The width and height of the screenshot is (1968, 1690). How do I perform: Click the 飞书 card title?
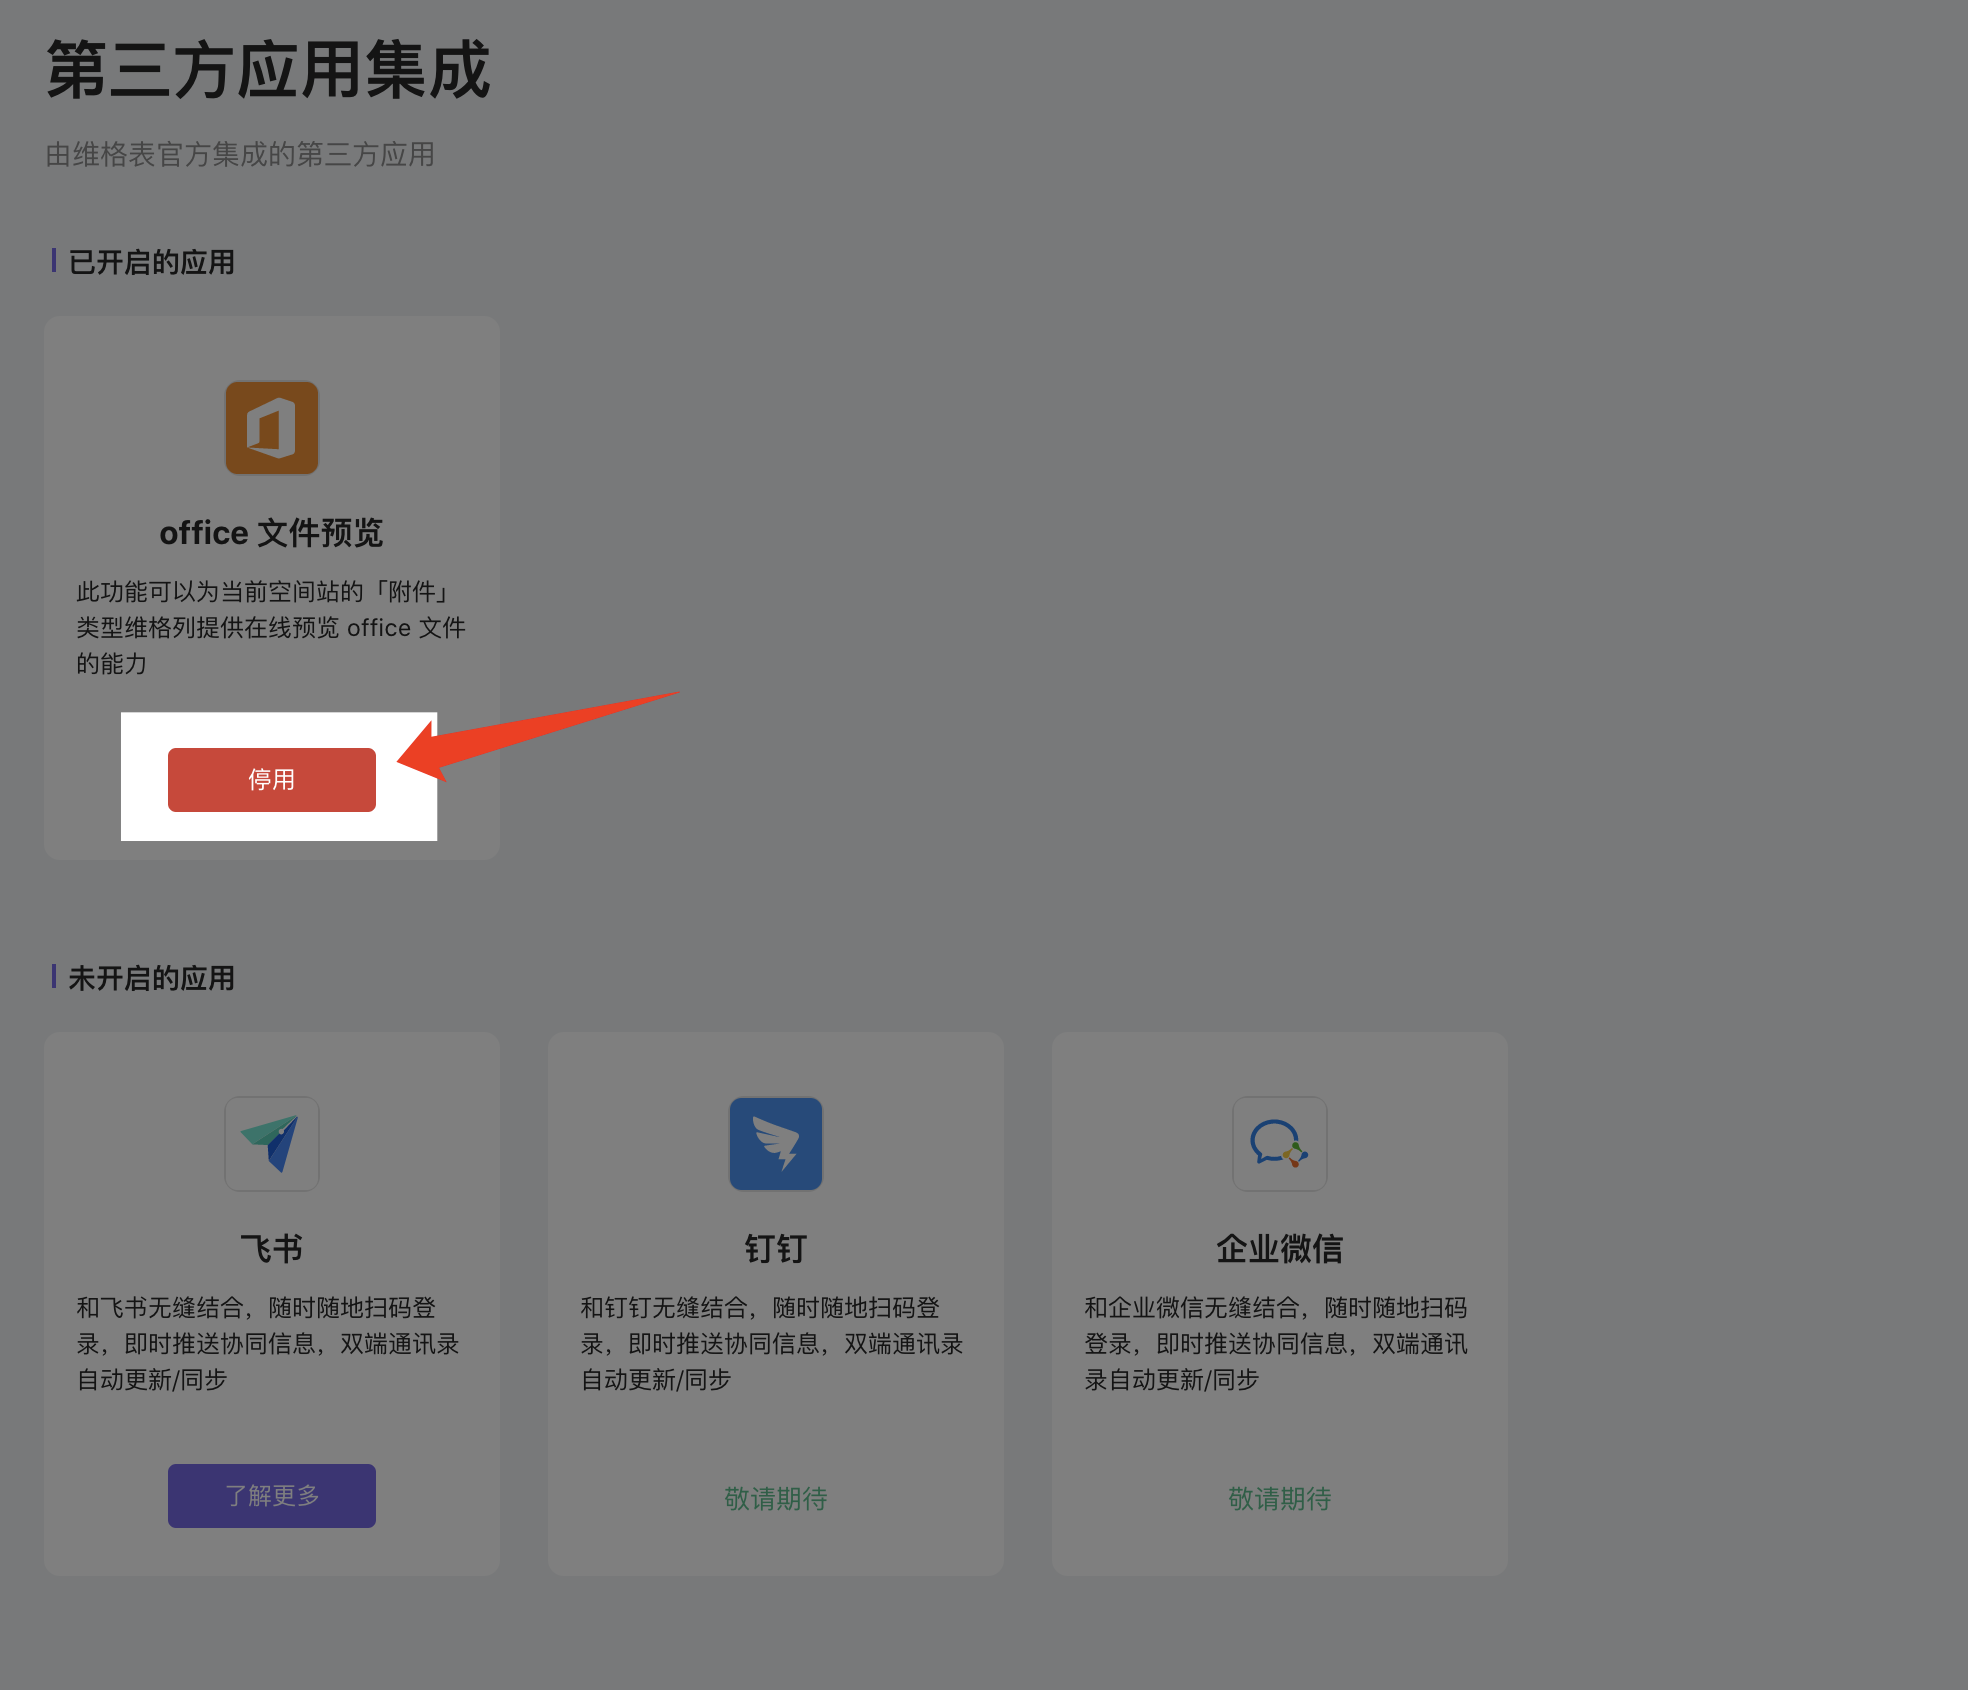(x=271, y=1248)
